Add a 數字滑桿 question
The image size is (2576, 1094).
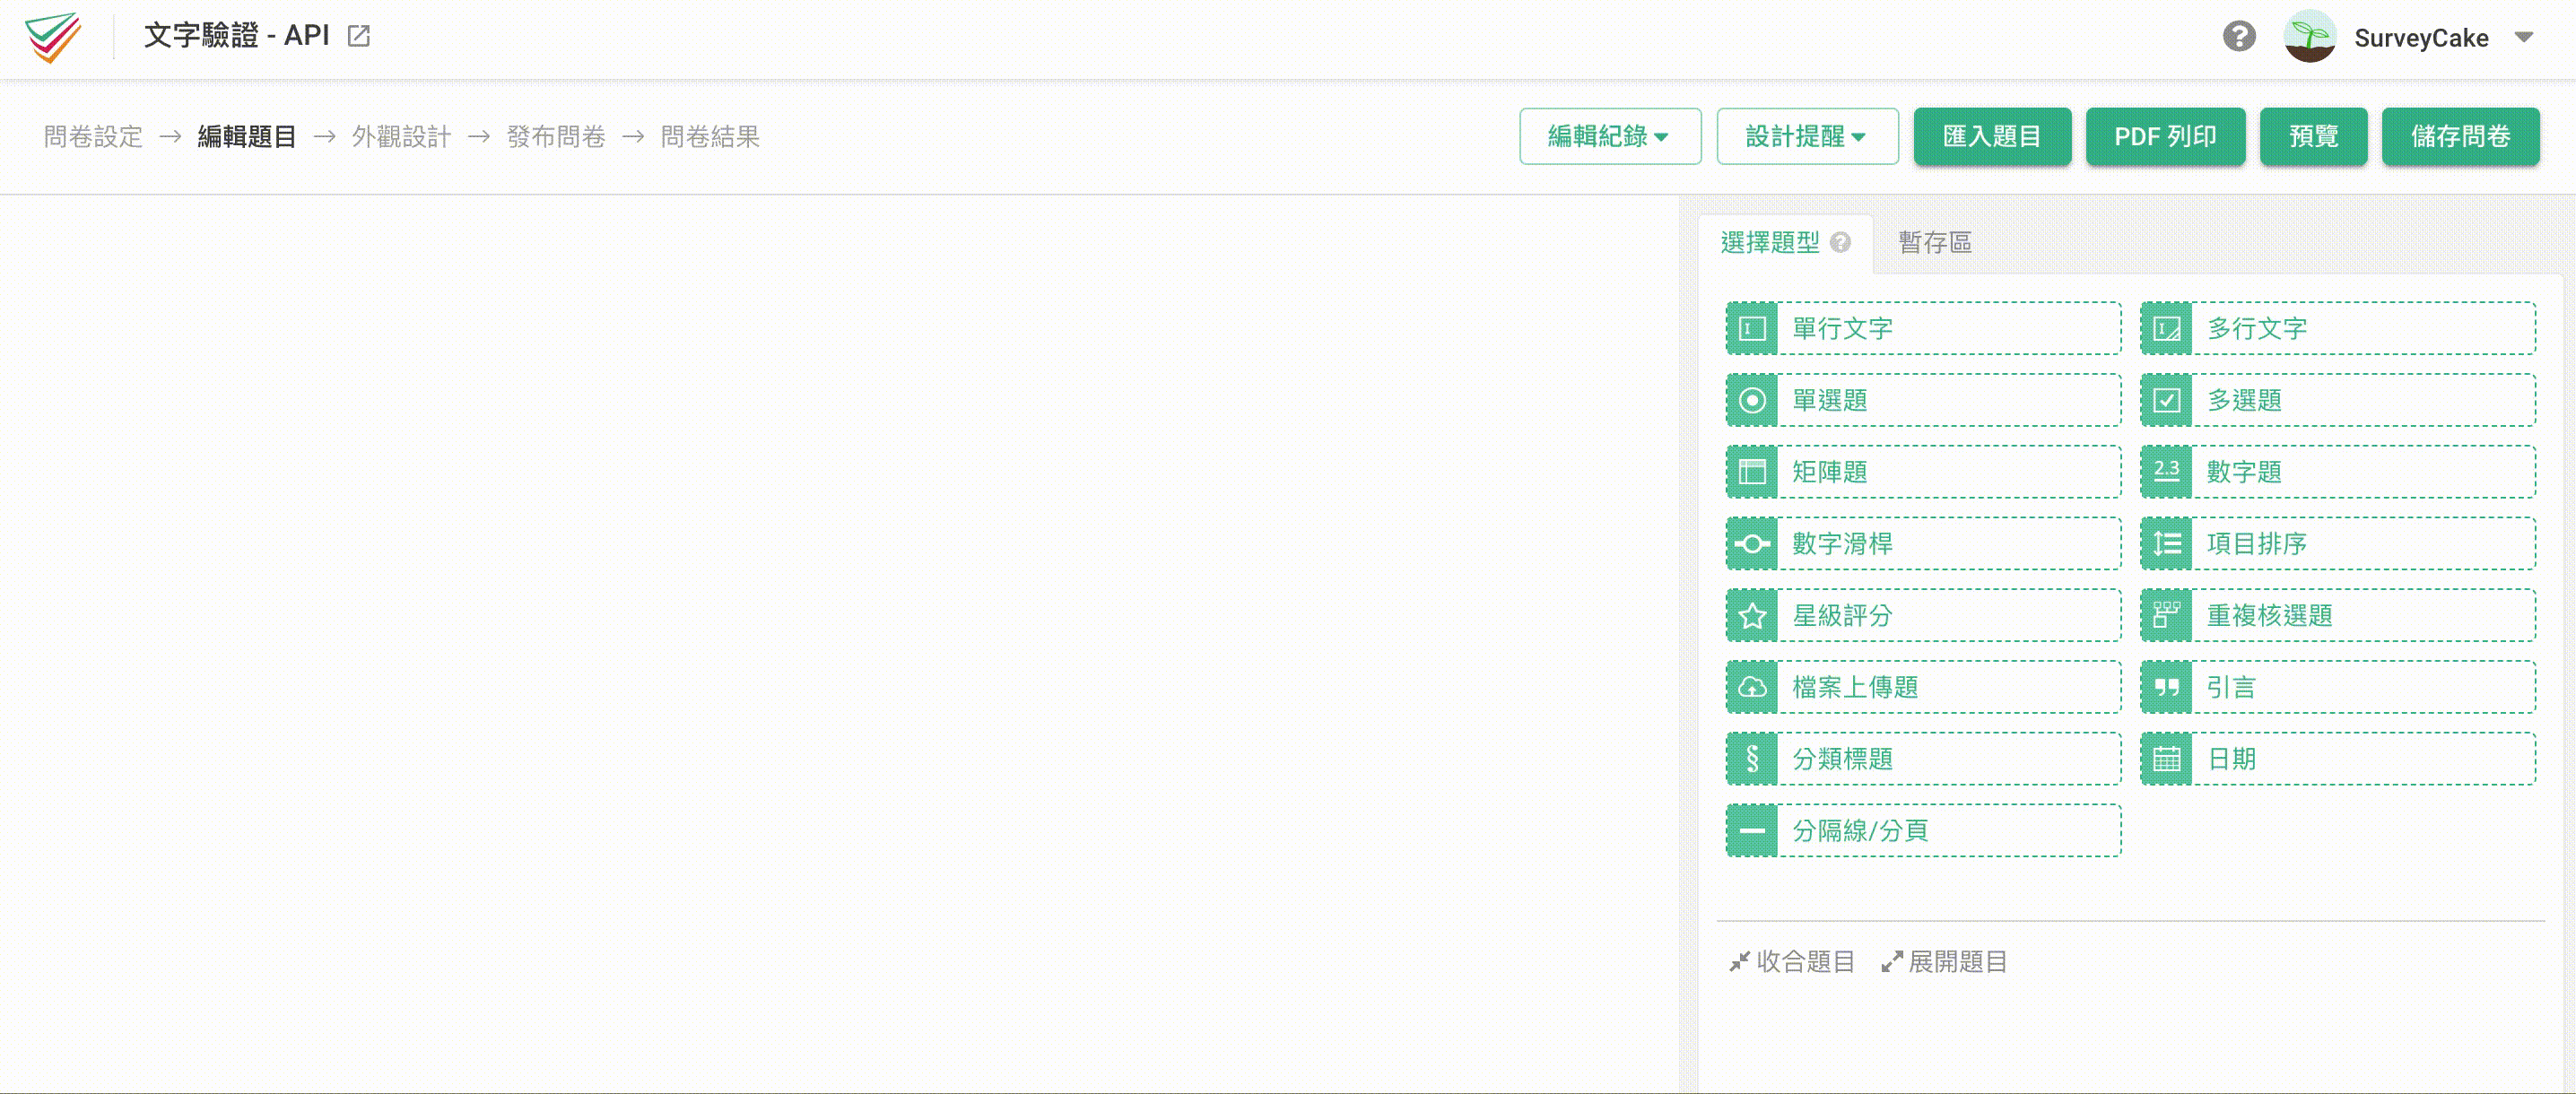tap(1923, 544)
